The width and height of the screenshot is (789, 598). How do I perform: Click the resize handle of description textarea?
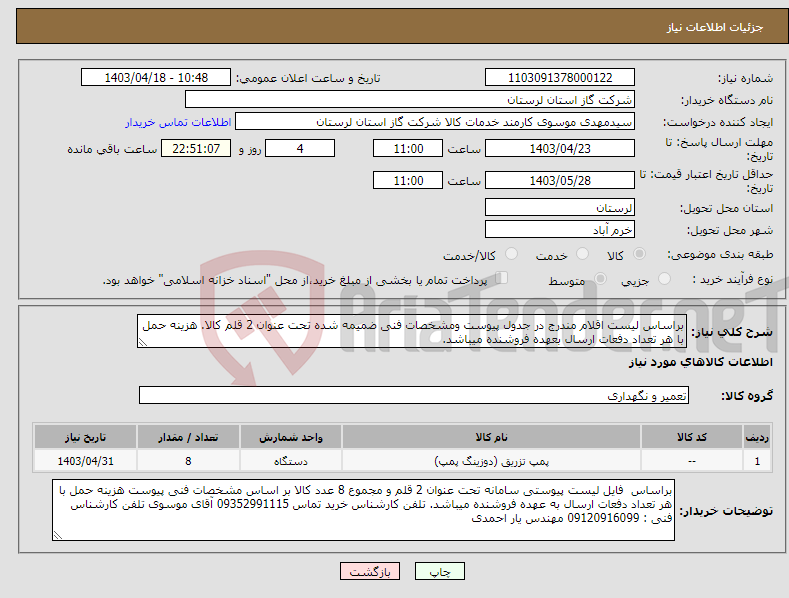[143, 342]
